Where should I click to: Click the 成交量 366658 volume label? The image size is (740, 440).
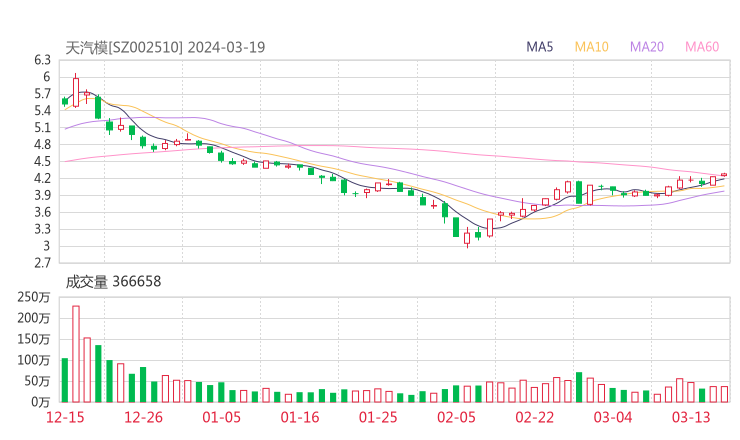point(113,282)
